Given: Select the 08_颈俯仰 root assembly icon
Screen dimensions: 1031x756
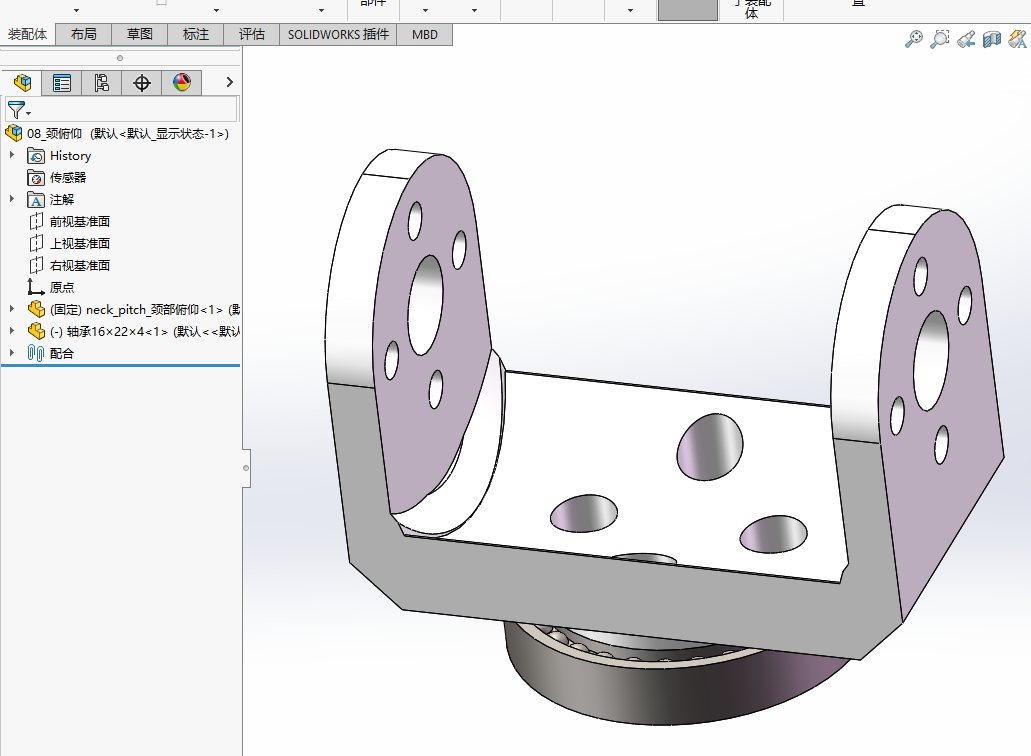Looking at the screenshot, I should pos(13,133).
